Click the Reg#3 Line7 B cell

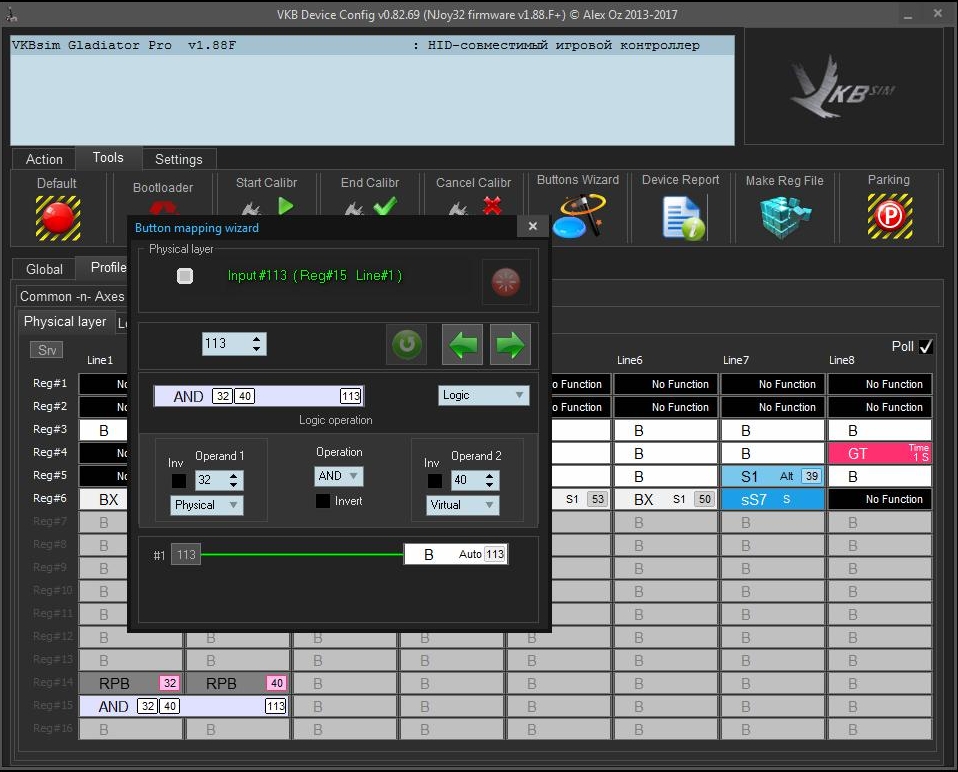[773, 431]
